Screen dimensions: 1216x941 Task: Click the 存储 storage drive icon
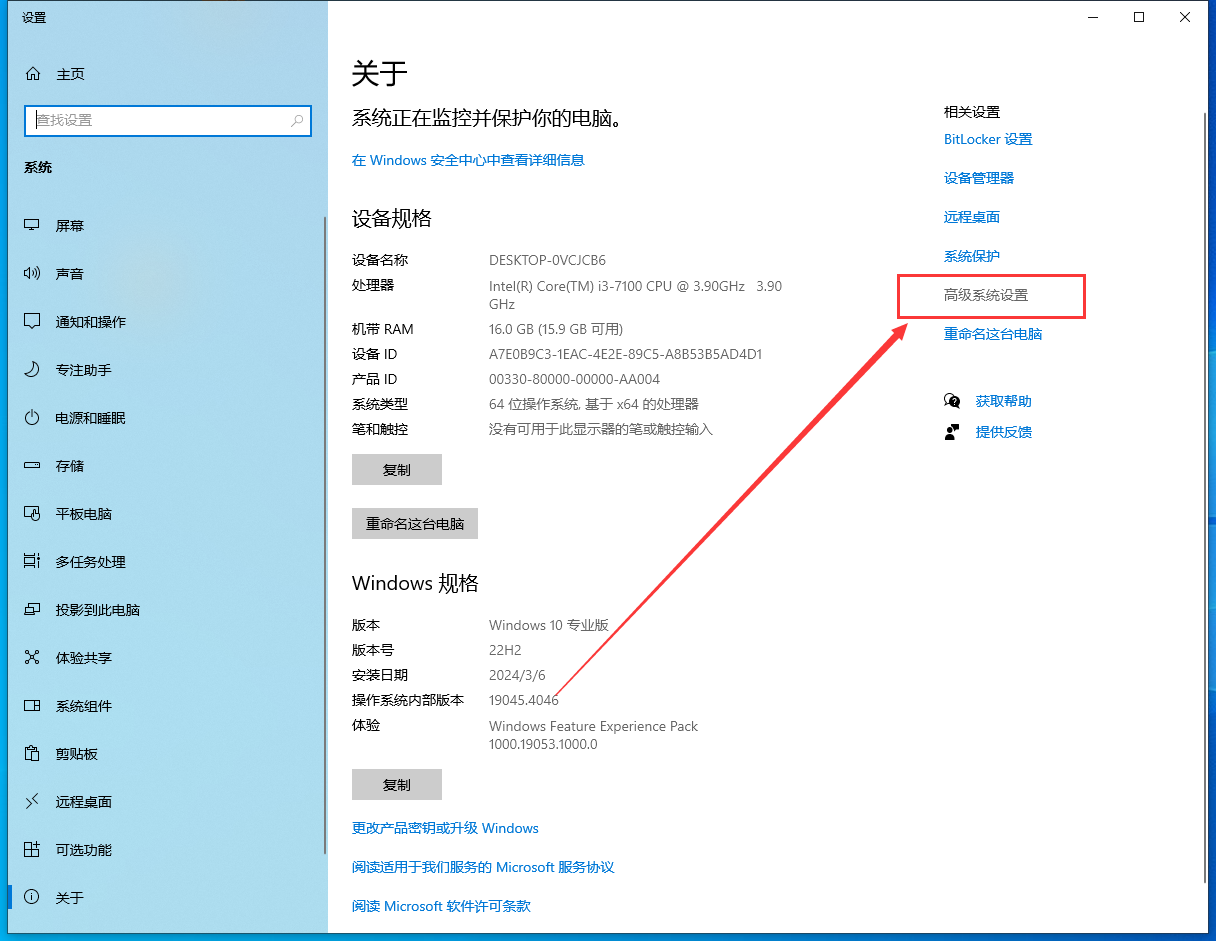pyautogui.click(x=32, y=466)
